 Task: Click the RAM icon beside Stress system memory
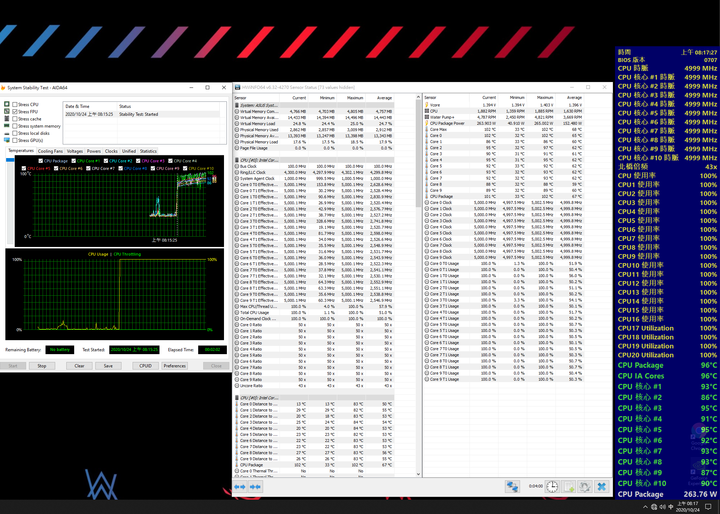7,125
